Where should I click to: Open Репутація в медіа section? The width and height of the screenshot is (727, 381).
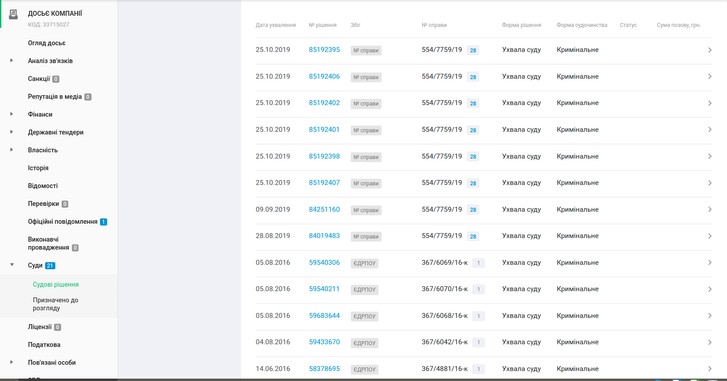tap(55, 96)
